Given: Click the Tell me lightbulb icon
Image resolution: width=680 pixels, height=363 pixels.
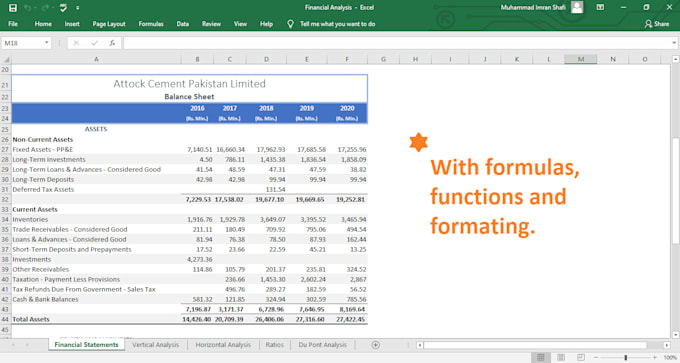Looking at the screenshot, I should (x=290, y=24).
